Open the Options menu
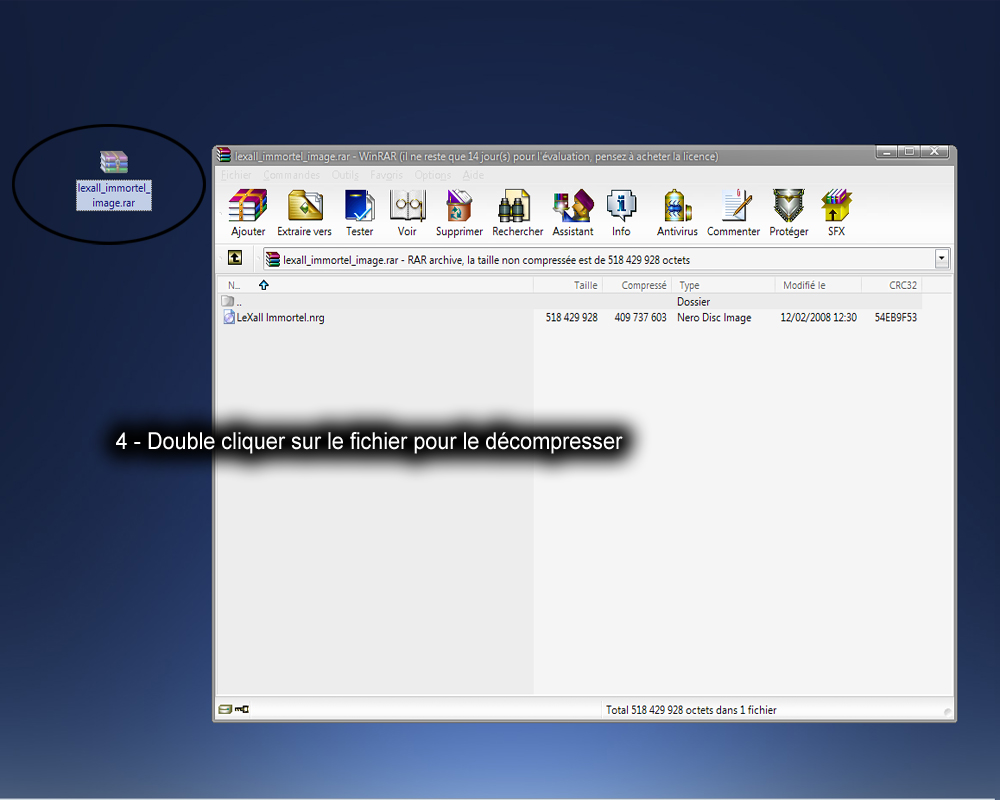 point(432,175)
